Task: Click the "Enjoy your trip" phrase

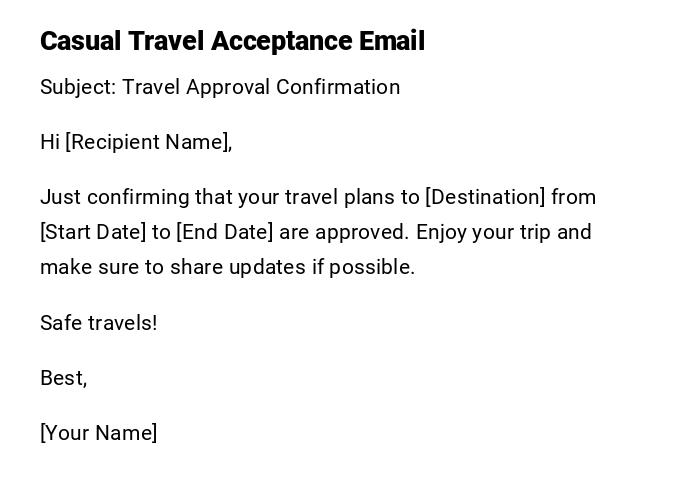Action: [x=483, y=232]
